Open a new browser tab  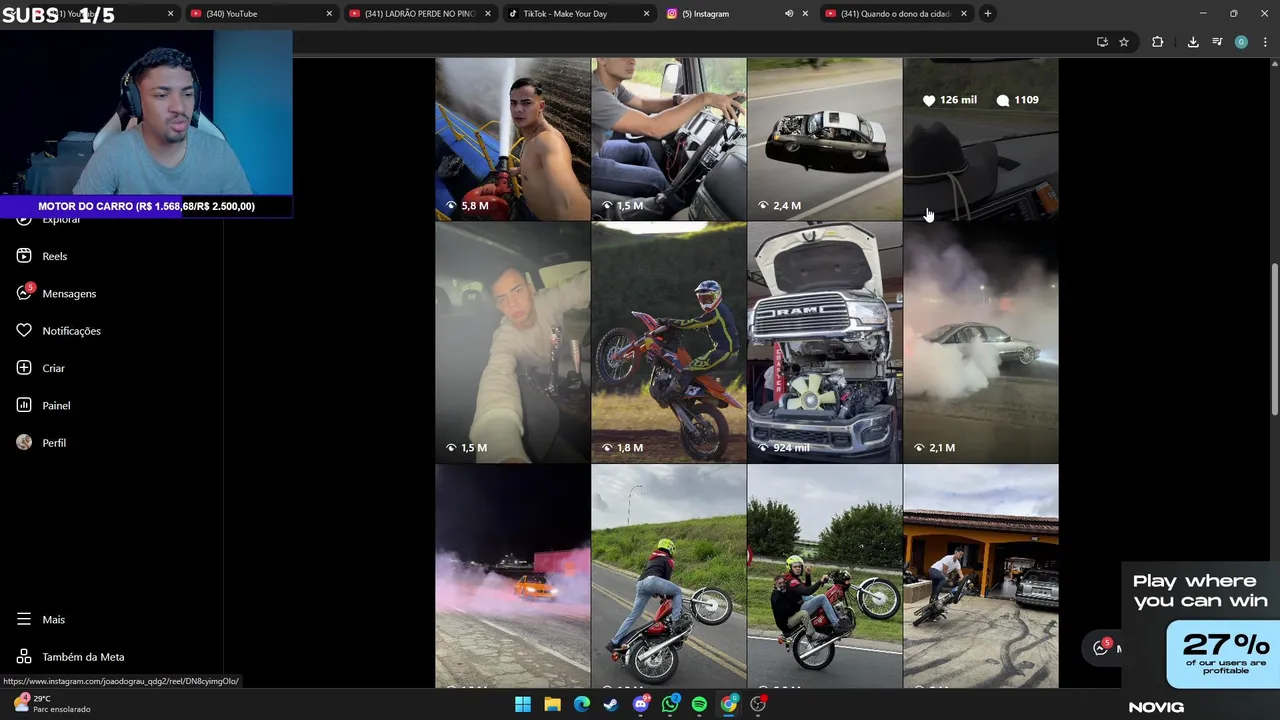[x=987, y=14]
